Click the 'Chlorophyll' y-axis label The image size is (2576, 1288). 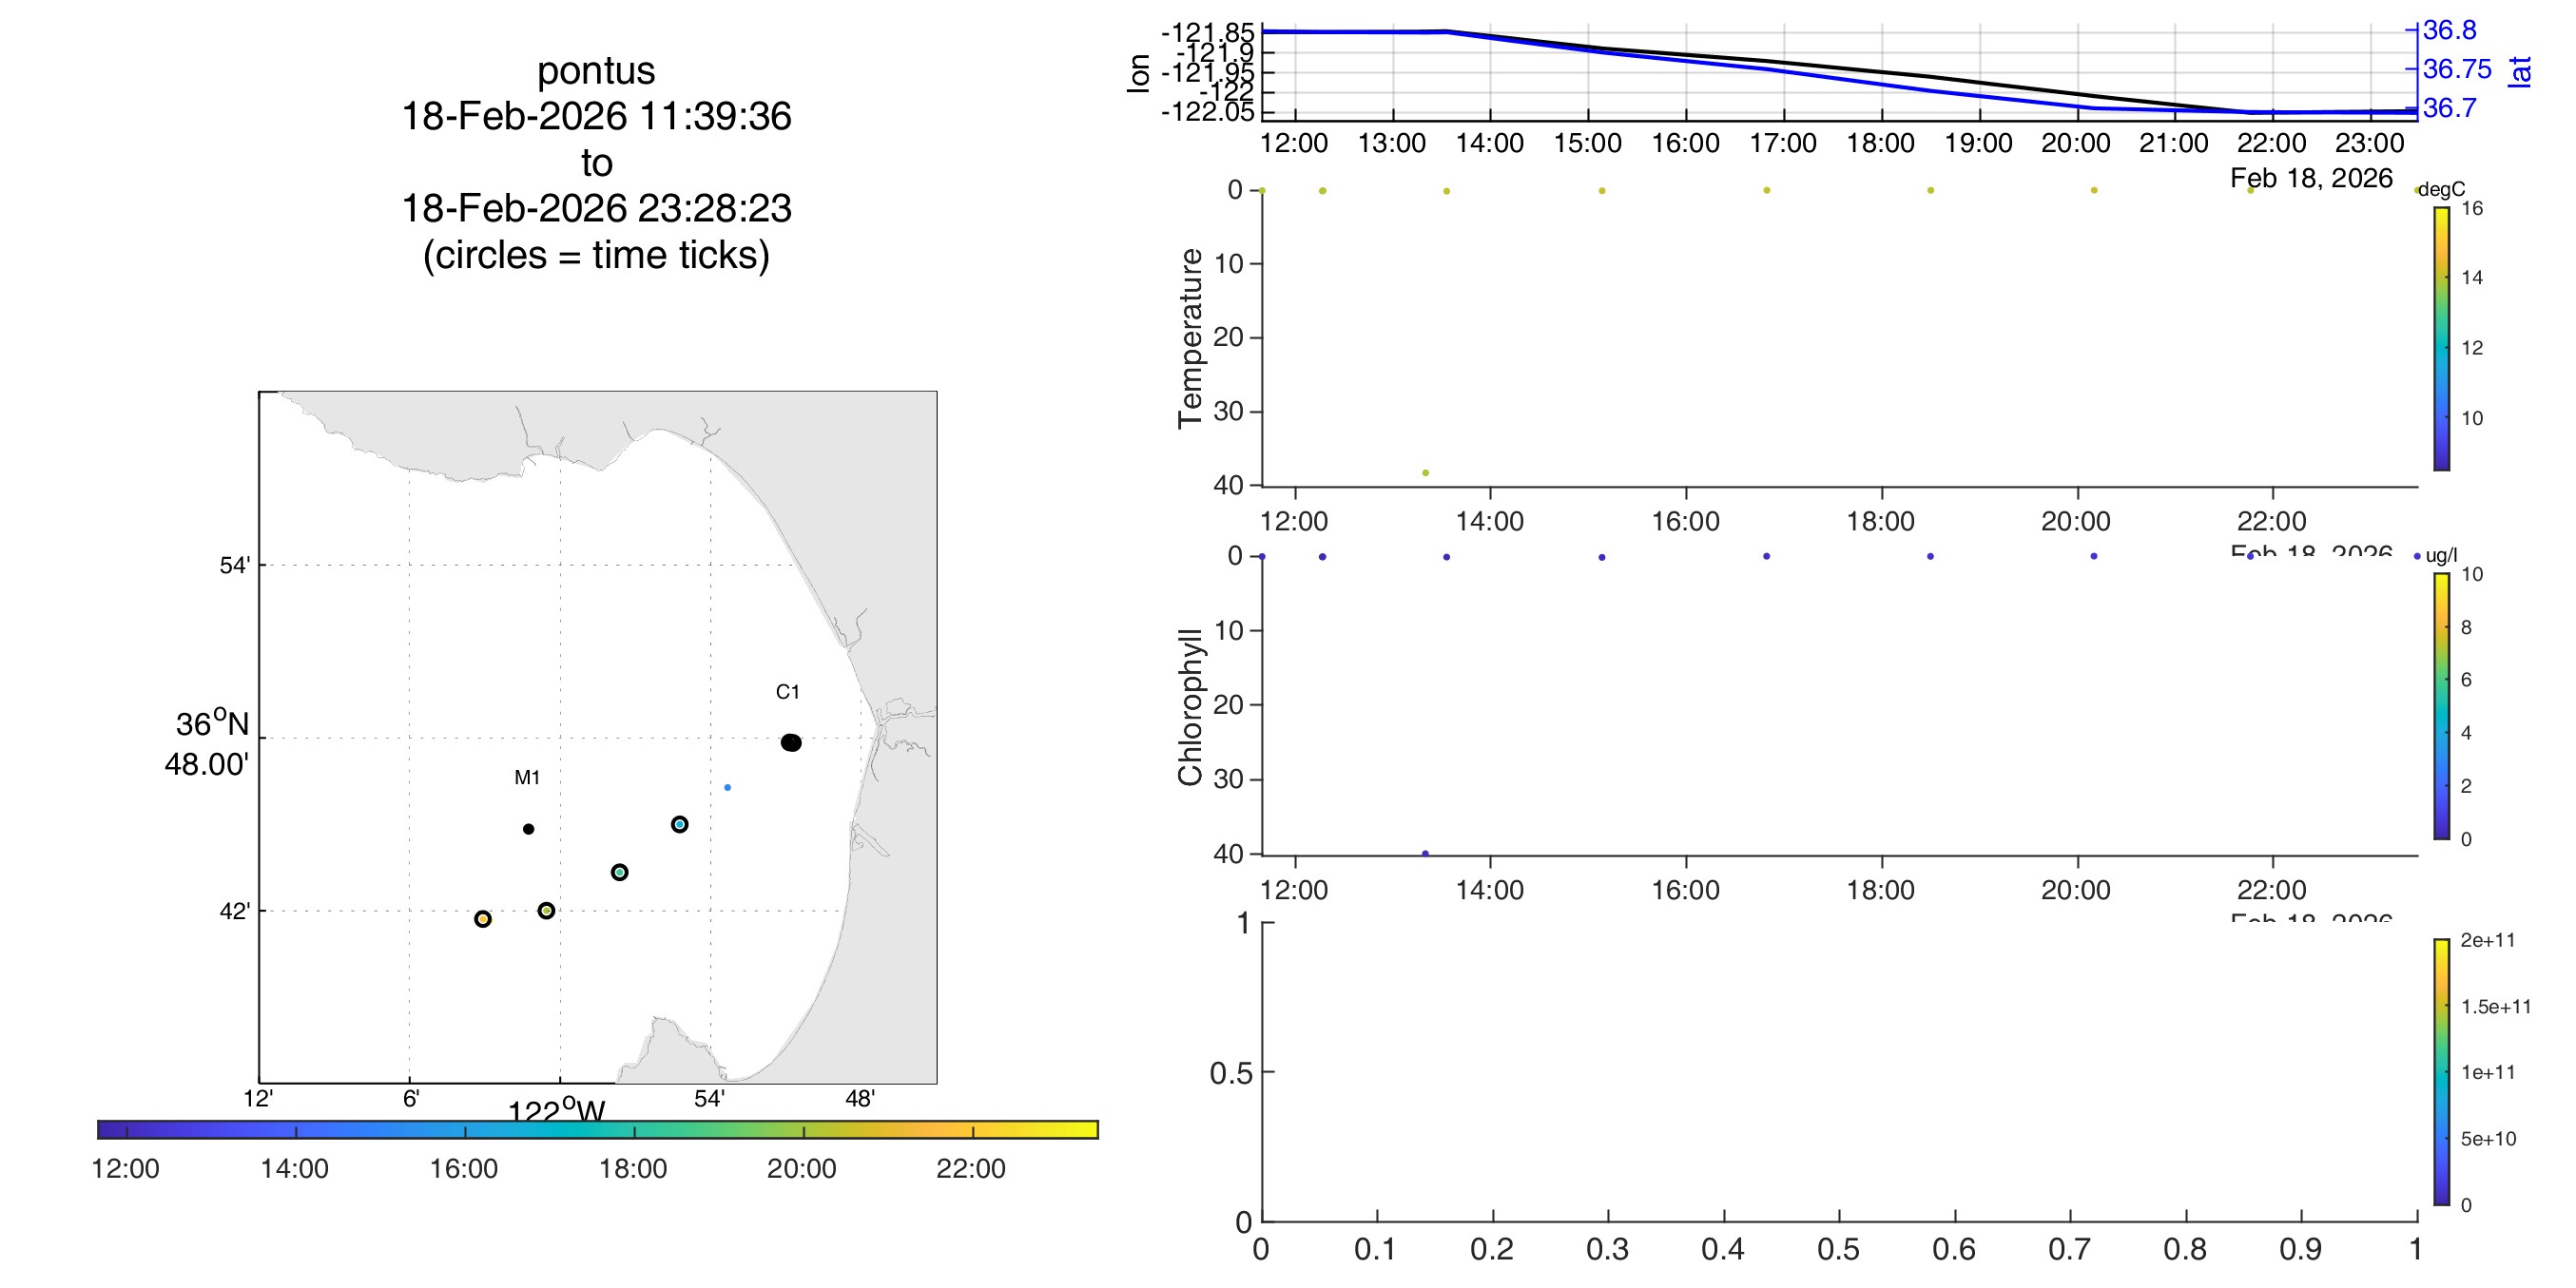tap(1190, 706)
